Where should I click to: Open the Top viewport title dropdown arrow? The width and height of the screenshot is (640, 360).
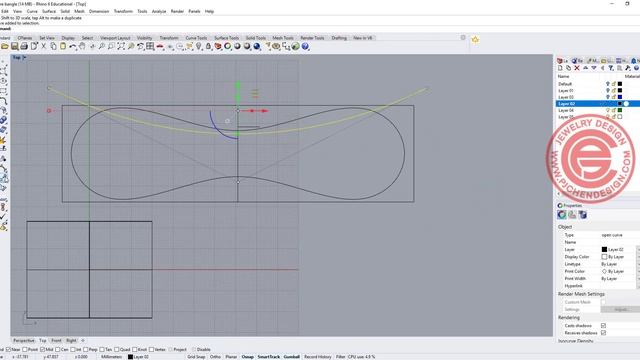[x=24, y=58]
